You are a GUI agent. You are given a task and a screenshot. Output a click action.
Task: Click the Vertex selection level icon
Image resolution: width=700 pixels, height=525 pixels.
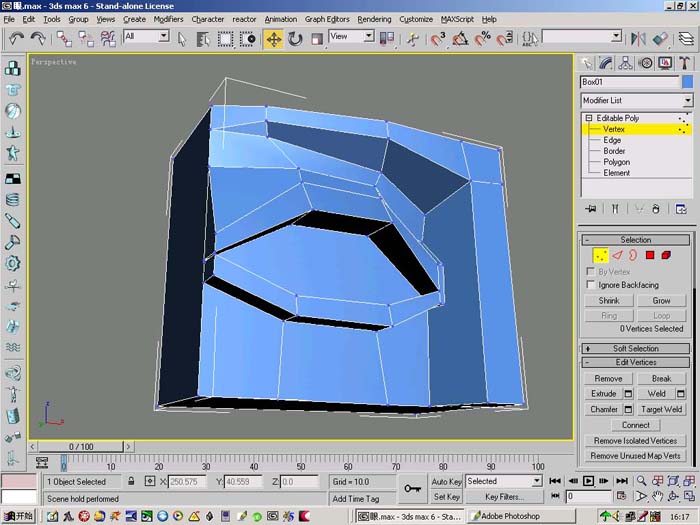(x=600, y=255)
